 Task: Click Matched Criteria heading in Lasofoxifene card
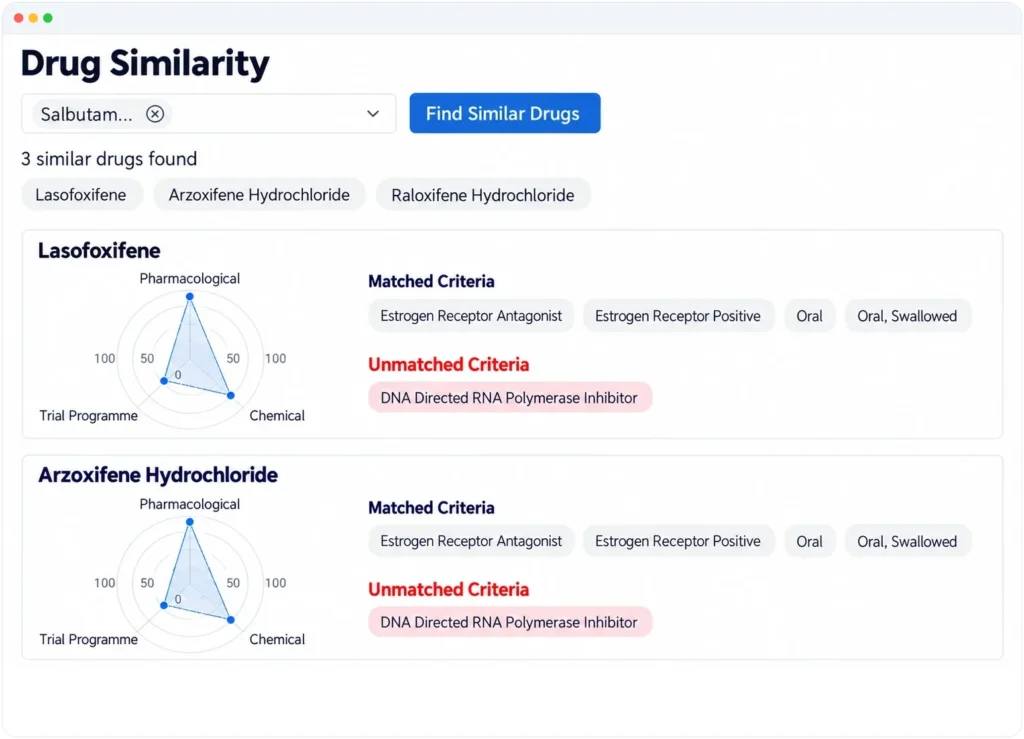[x=431, y=281]
